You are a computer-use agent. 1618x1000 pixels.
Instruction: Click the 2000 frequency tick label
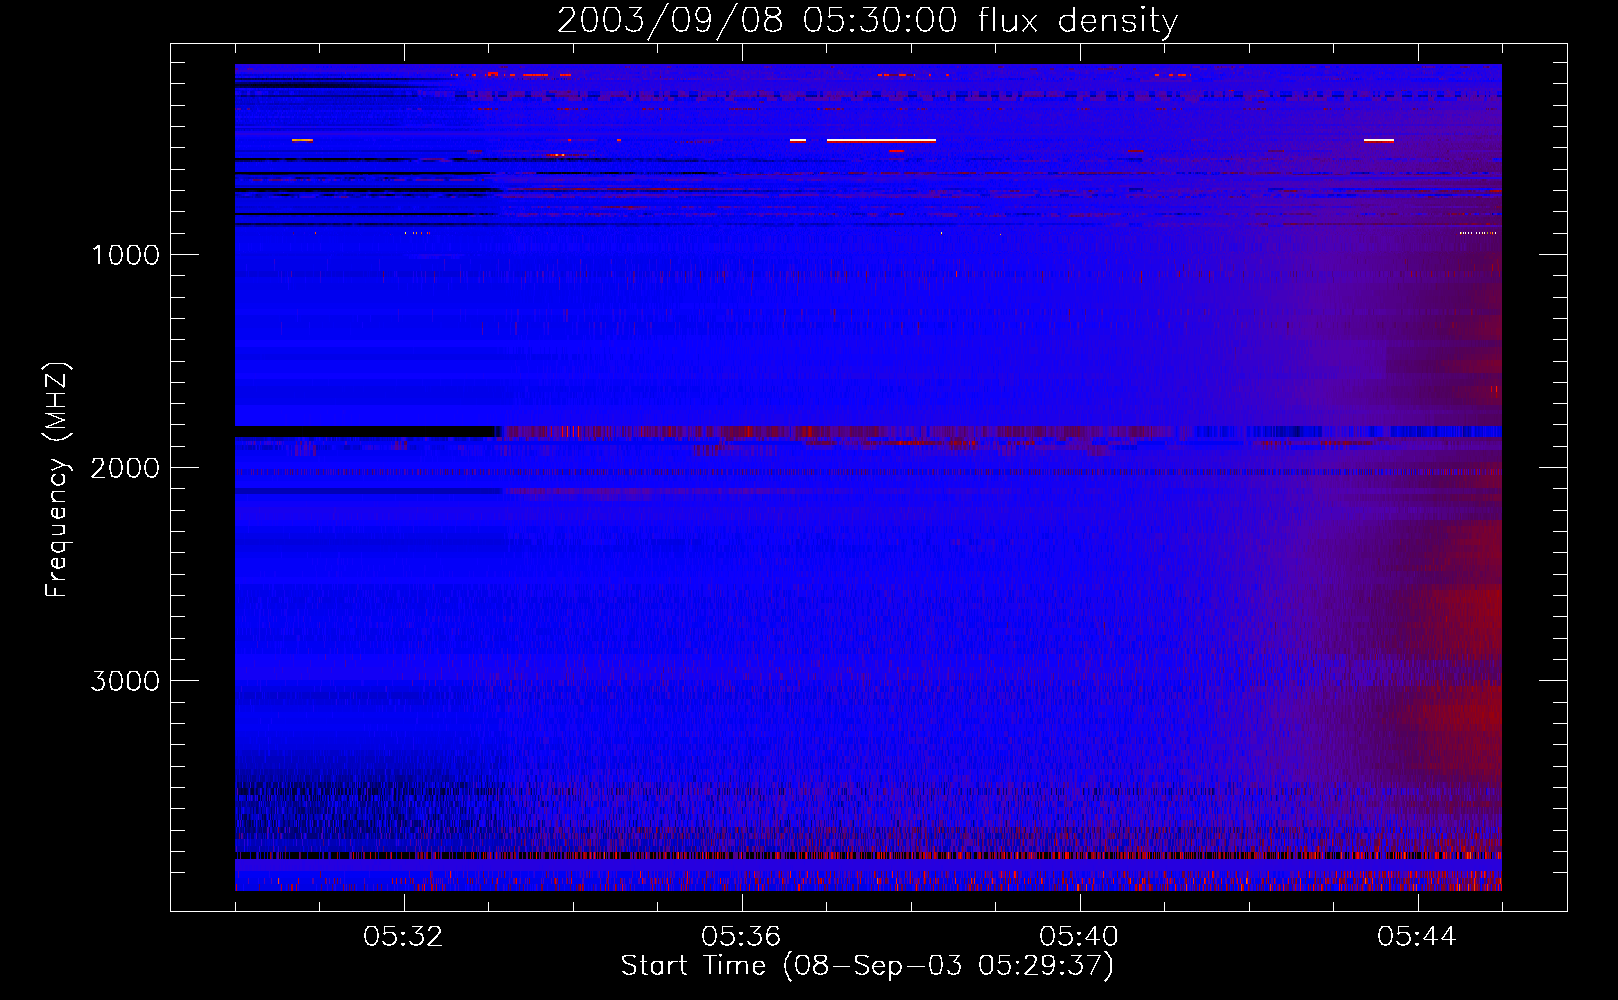tap(125, 468)
